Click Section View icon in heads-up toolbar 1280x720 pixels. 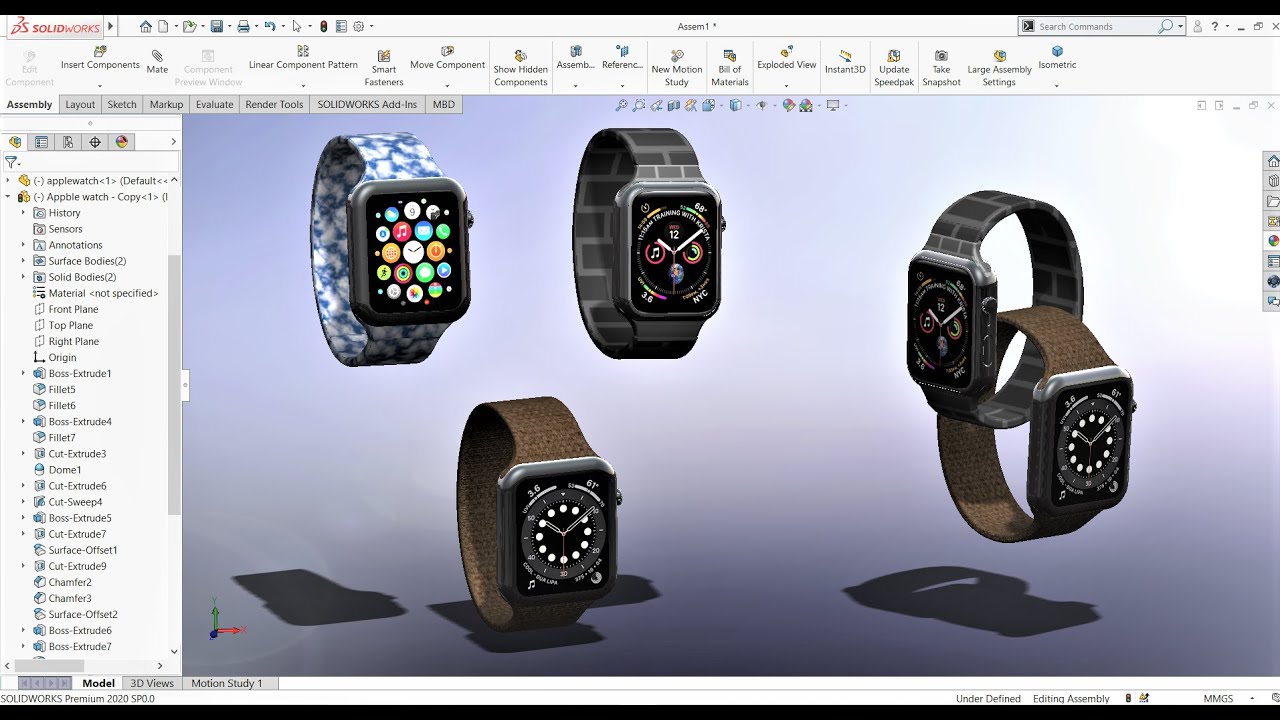click(x=675, y=105)
